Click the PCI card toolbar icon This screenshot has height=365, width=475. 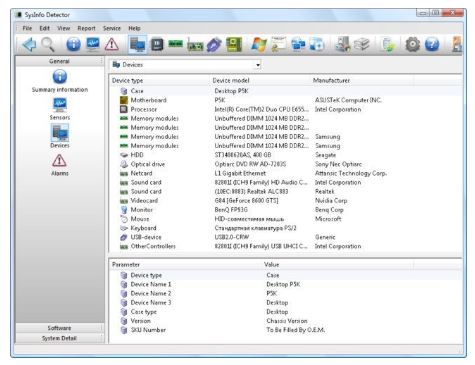click(195, 45)
